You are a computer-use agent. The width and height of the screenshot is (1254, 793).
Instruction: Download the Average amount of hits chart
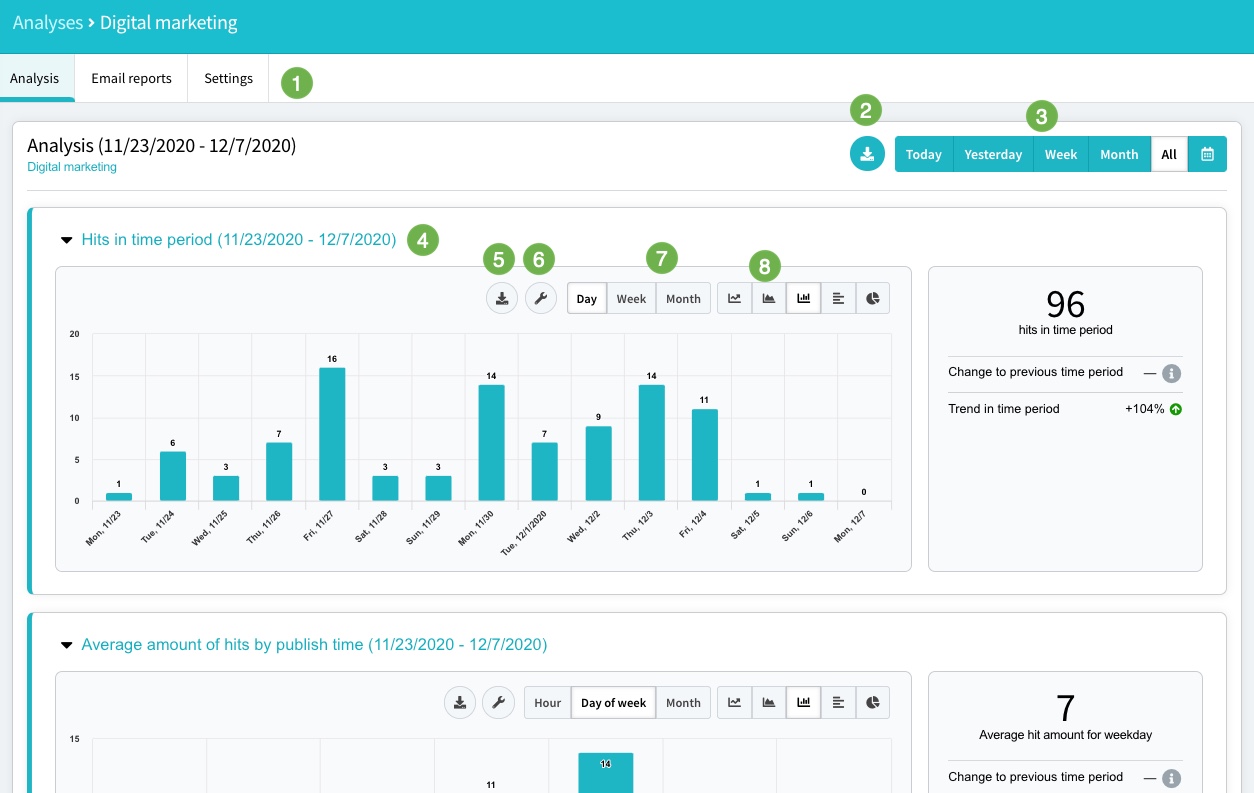click(460, 702)
